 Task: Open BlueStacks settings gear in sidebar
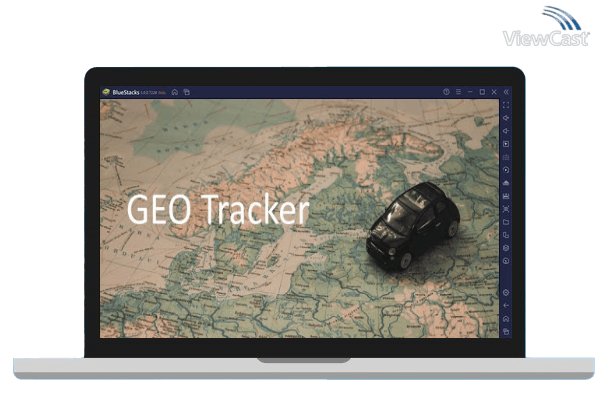pyautogui.click(x=506, y=293)
